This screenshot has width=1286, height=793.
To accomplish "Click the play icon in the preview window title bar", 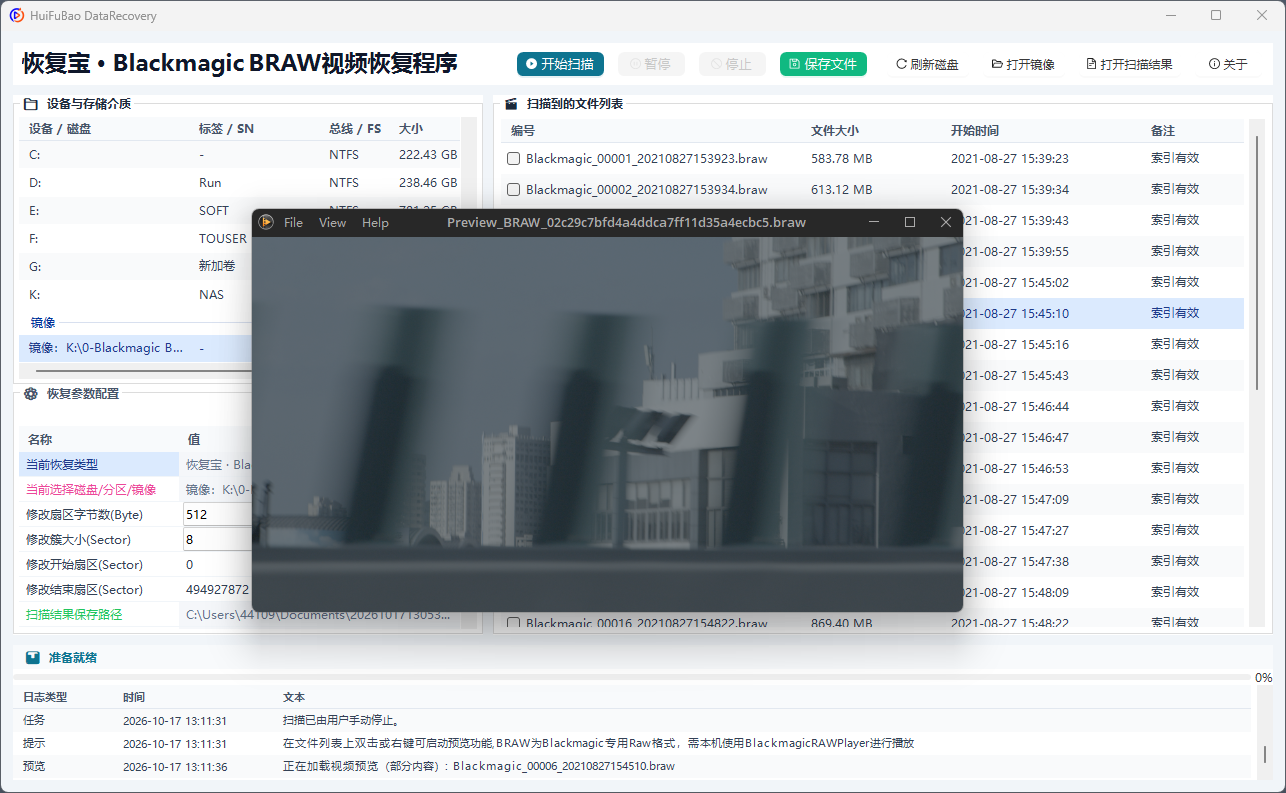I will (266, 222).
